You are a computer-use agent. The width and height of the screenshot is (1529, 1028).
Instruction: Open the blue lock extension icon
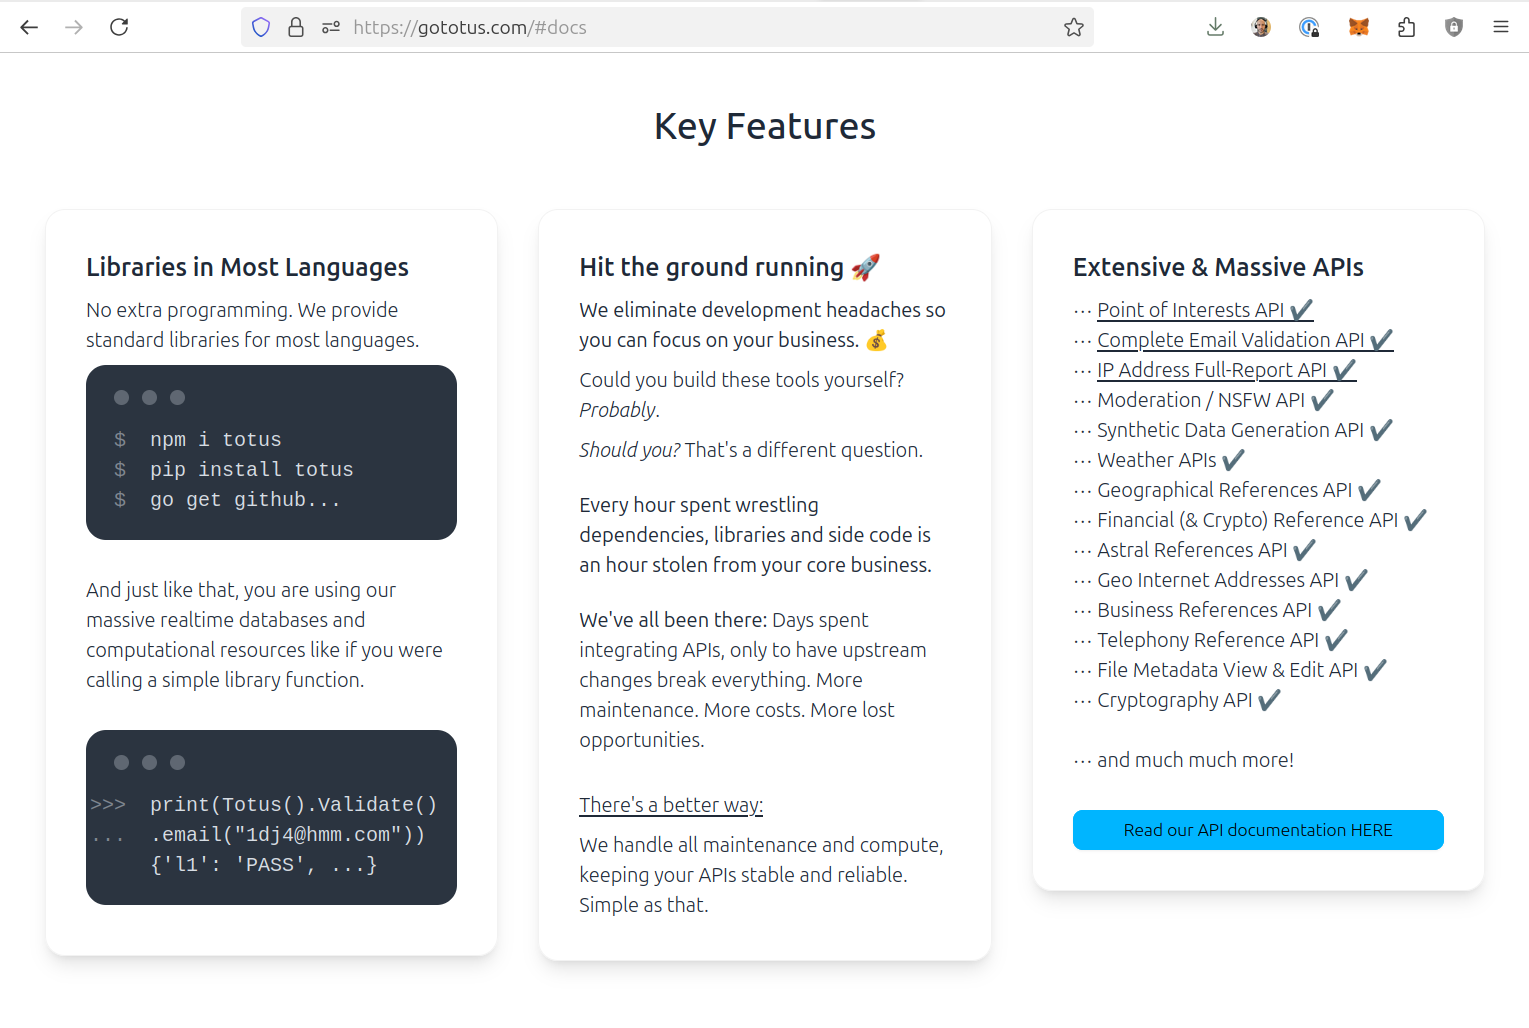coord(1309,27)
